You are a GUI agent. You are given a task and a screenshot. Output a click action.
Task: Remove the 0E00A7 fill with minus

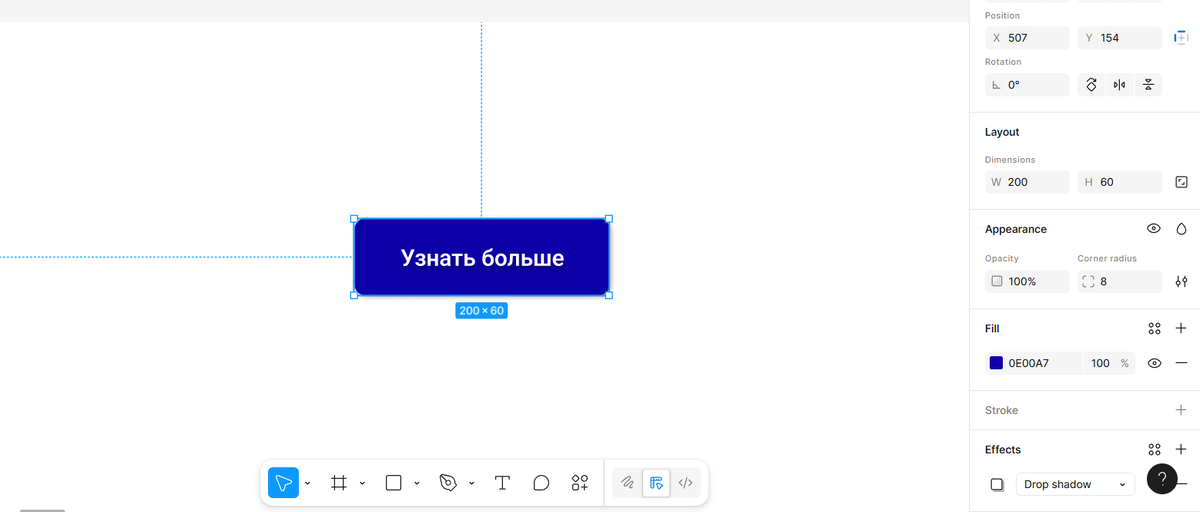point(1181,363)
